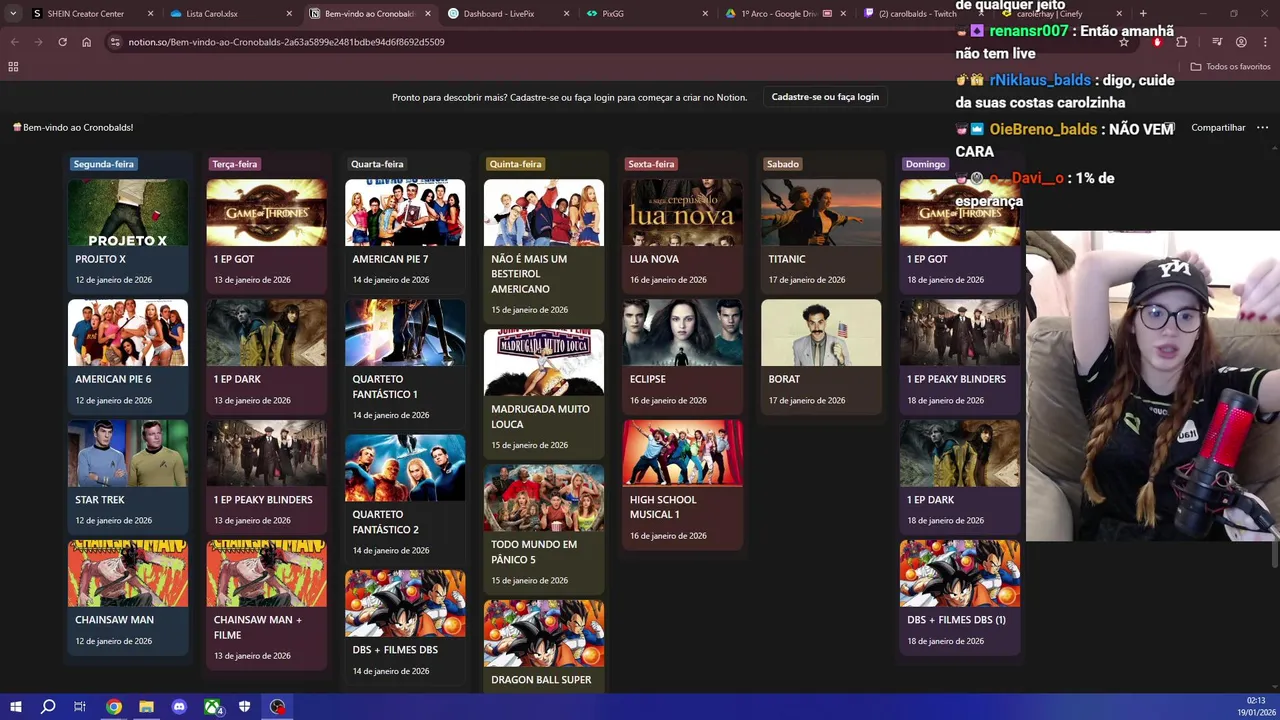Image resolution: width=1280 pixels, height=720 pixels.
Task: Close the Lista Carol.xlsx tab
Action: pyautogui.click(x=290, y=14)
